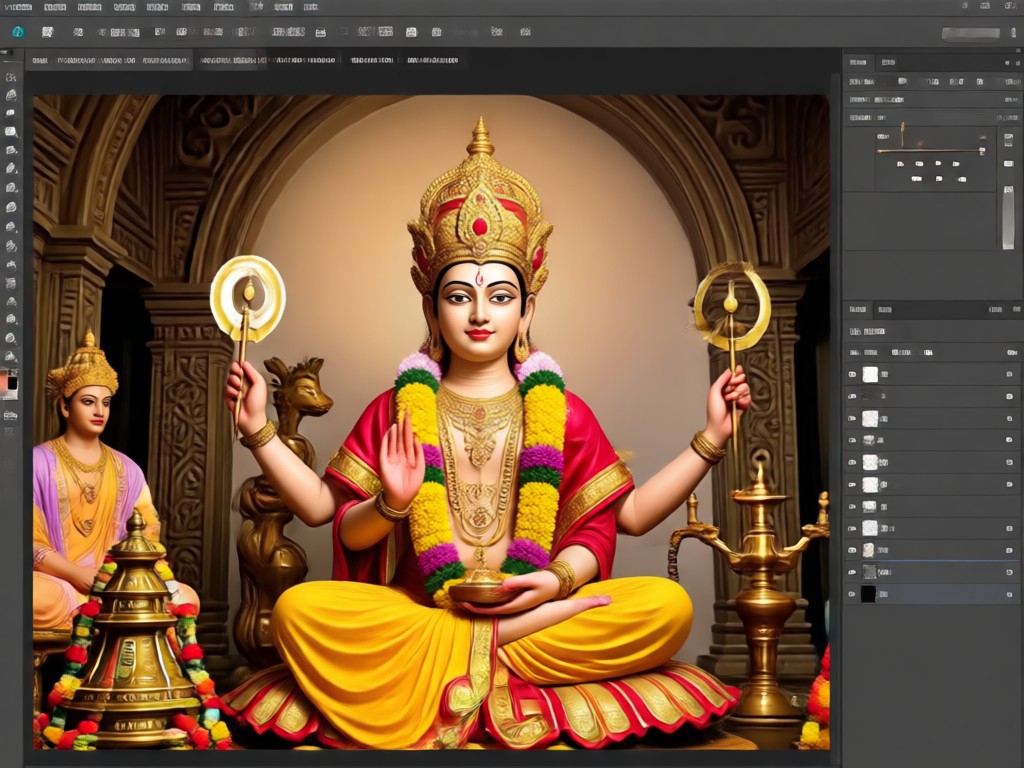Screen dimensions: 1024x768
Task: Select the first tab of the upper right panel
Action: pos(858,62)
